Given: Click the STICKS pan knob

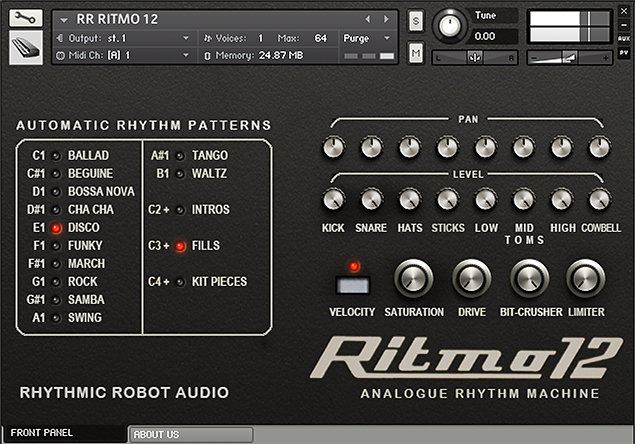Looking at the screenshot, I should 447,147.
